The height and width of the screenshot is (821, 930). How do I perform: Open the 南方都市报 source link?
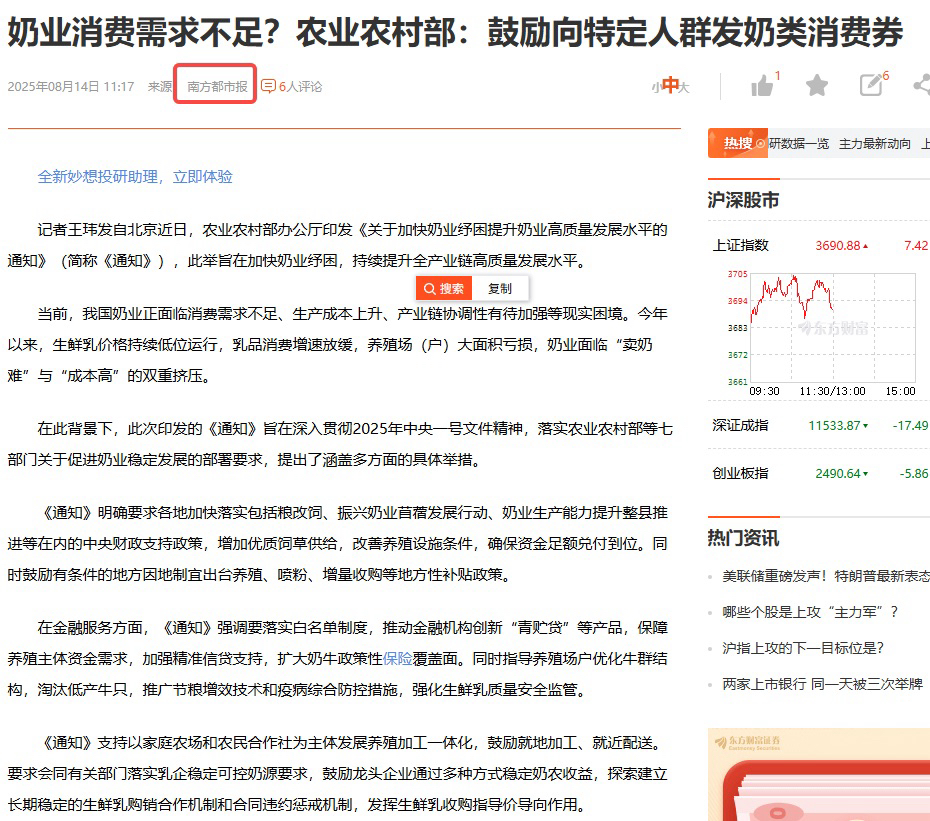pos(217,87)
